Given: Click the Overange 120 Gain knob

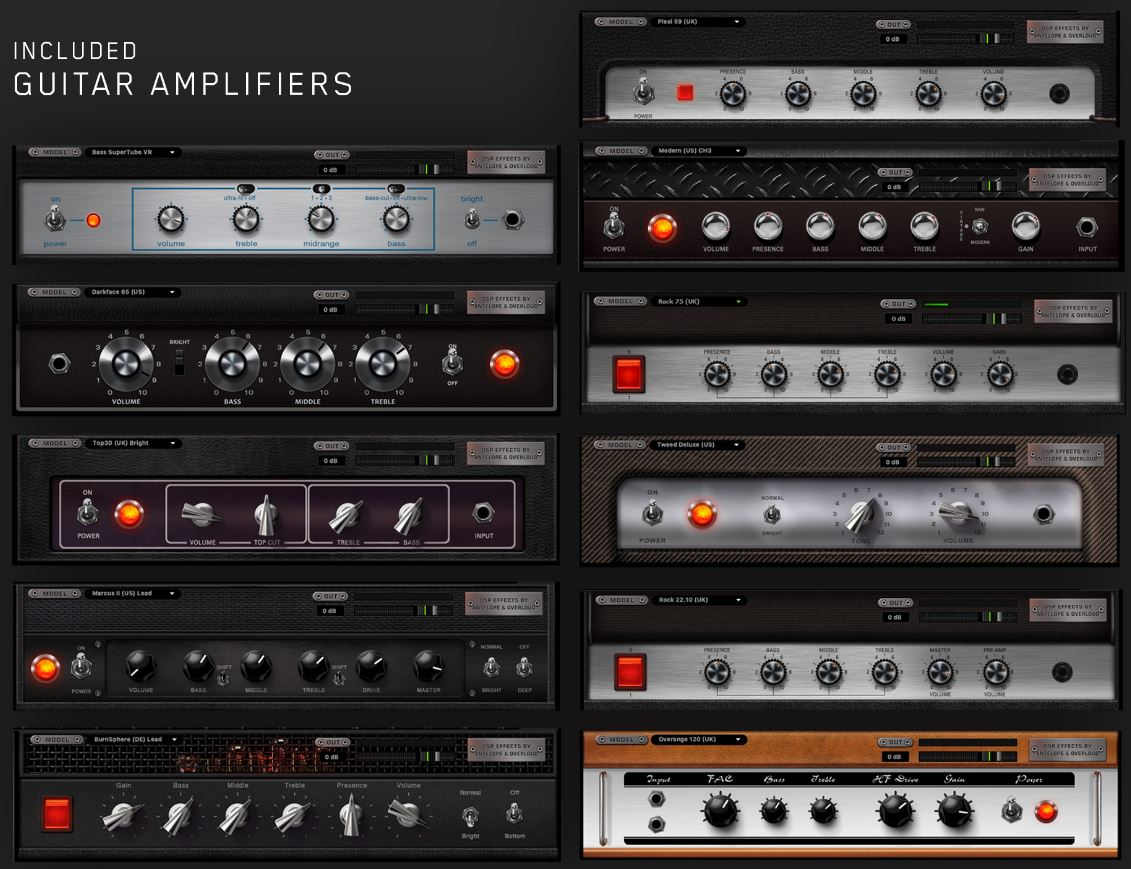Looking at the screenshot, I should 954,809.
